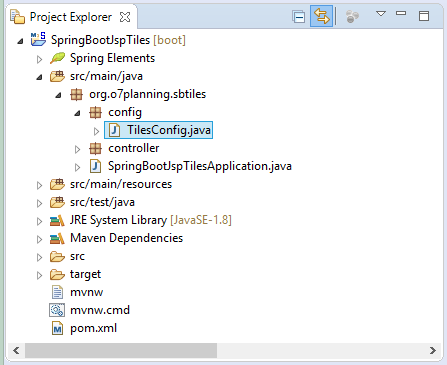
Task: Select SpringBootJspTilesApplication.java file
Action: tap(191, 166)
